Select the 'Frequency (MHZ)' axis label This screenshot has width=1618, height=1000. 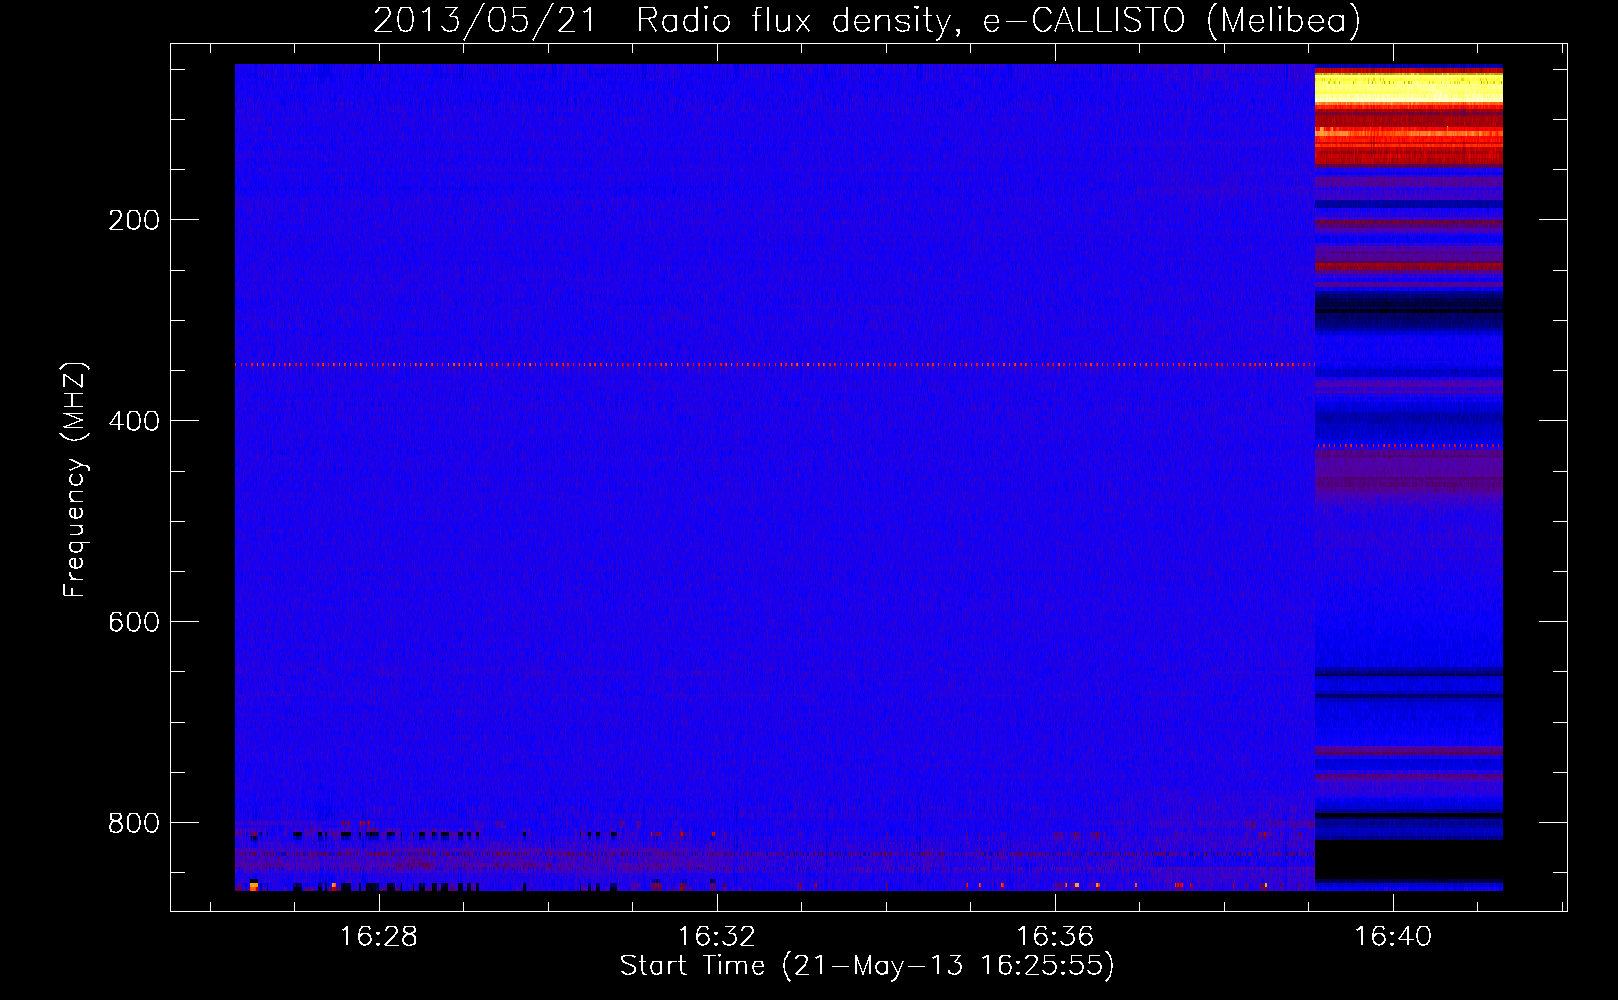pyautogui.click(x=75, y=479)
